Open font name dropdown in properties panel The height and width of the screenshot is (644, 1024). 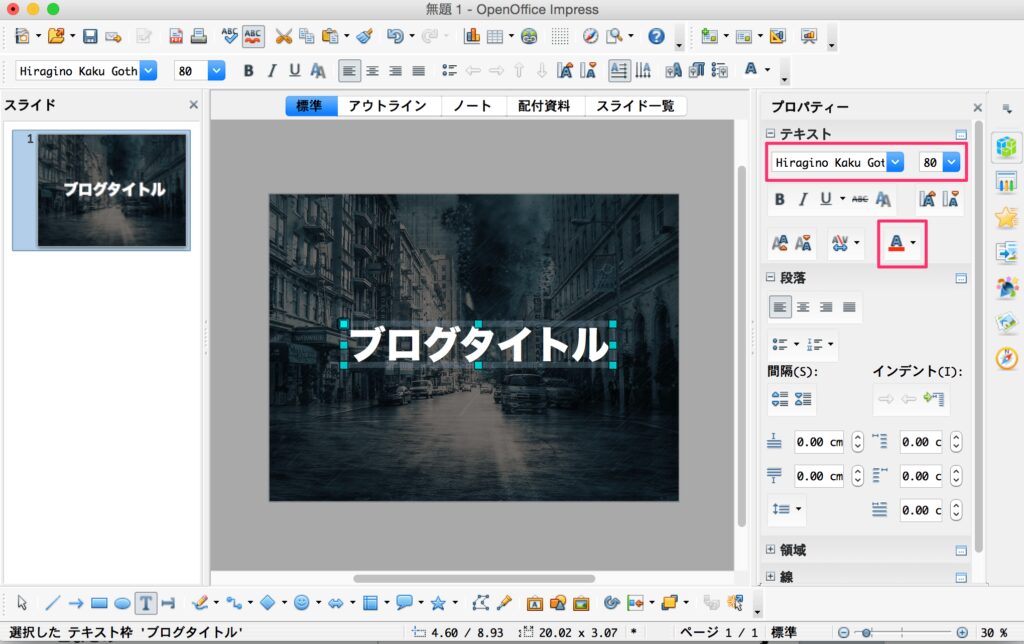(896, 162)
